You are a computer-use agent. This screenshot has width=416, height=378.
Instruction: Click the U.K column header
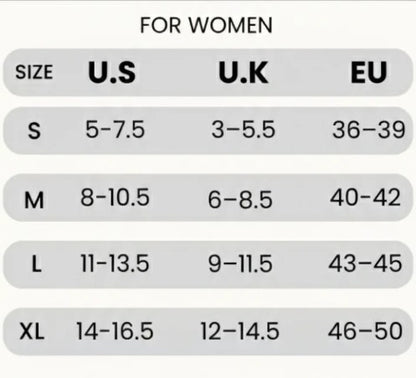coord(243,72)
